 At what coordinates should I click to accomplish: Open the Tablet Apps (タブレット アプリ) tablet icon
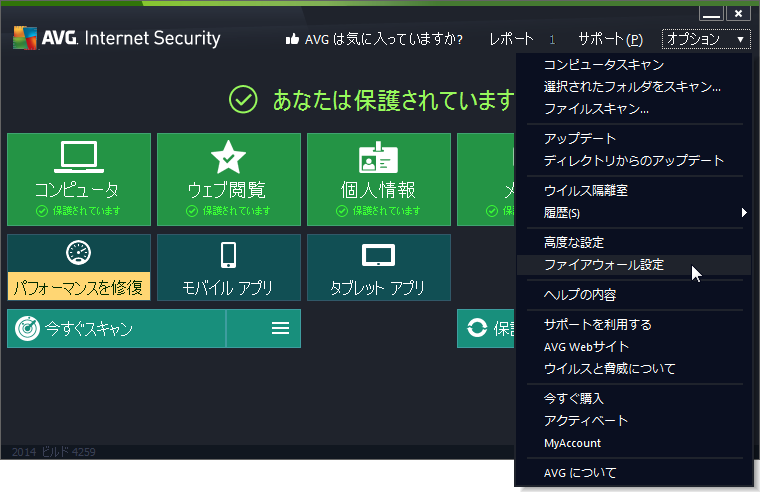[x=378, y=255]
